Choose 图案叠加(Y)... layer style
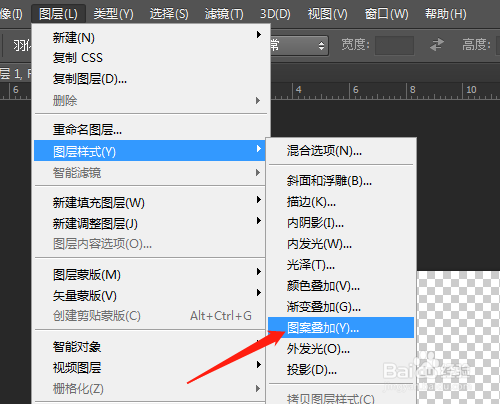 (x=341, y=328)
